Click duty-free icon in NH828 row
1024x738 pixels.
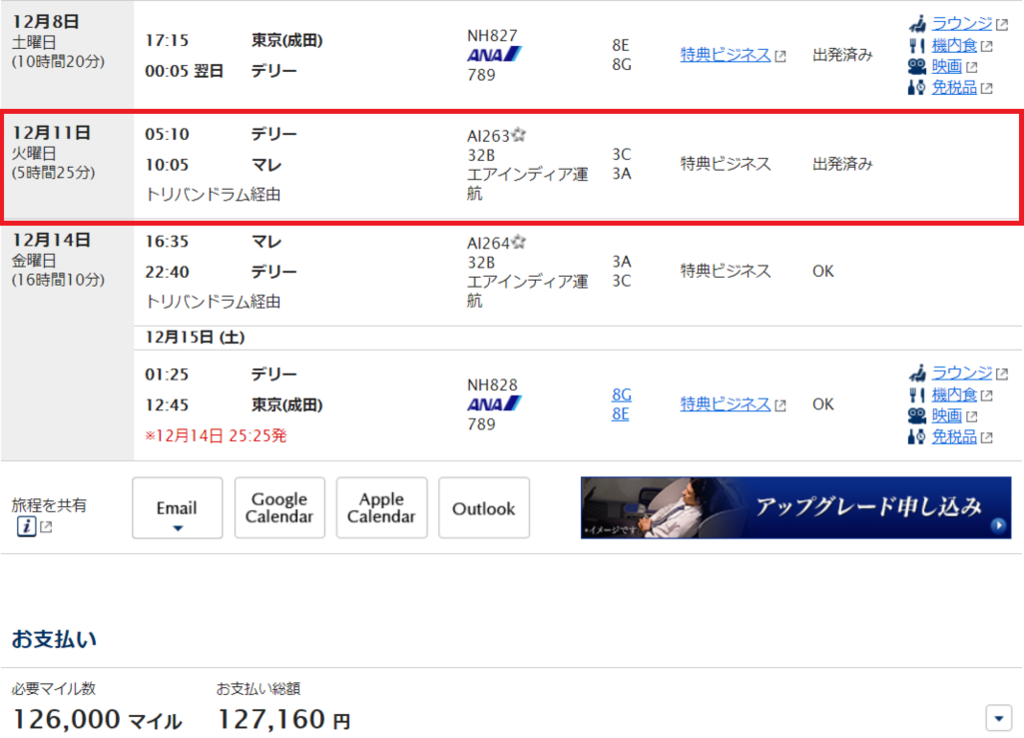[917, 436]
